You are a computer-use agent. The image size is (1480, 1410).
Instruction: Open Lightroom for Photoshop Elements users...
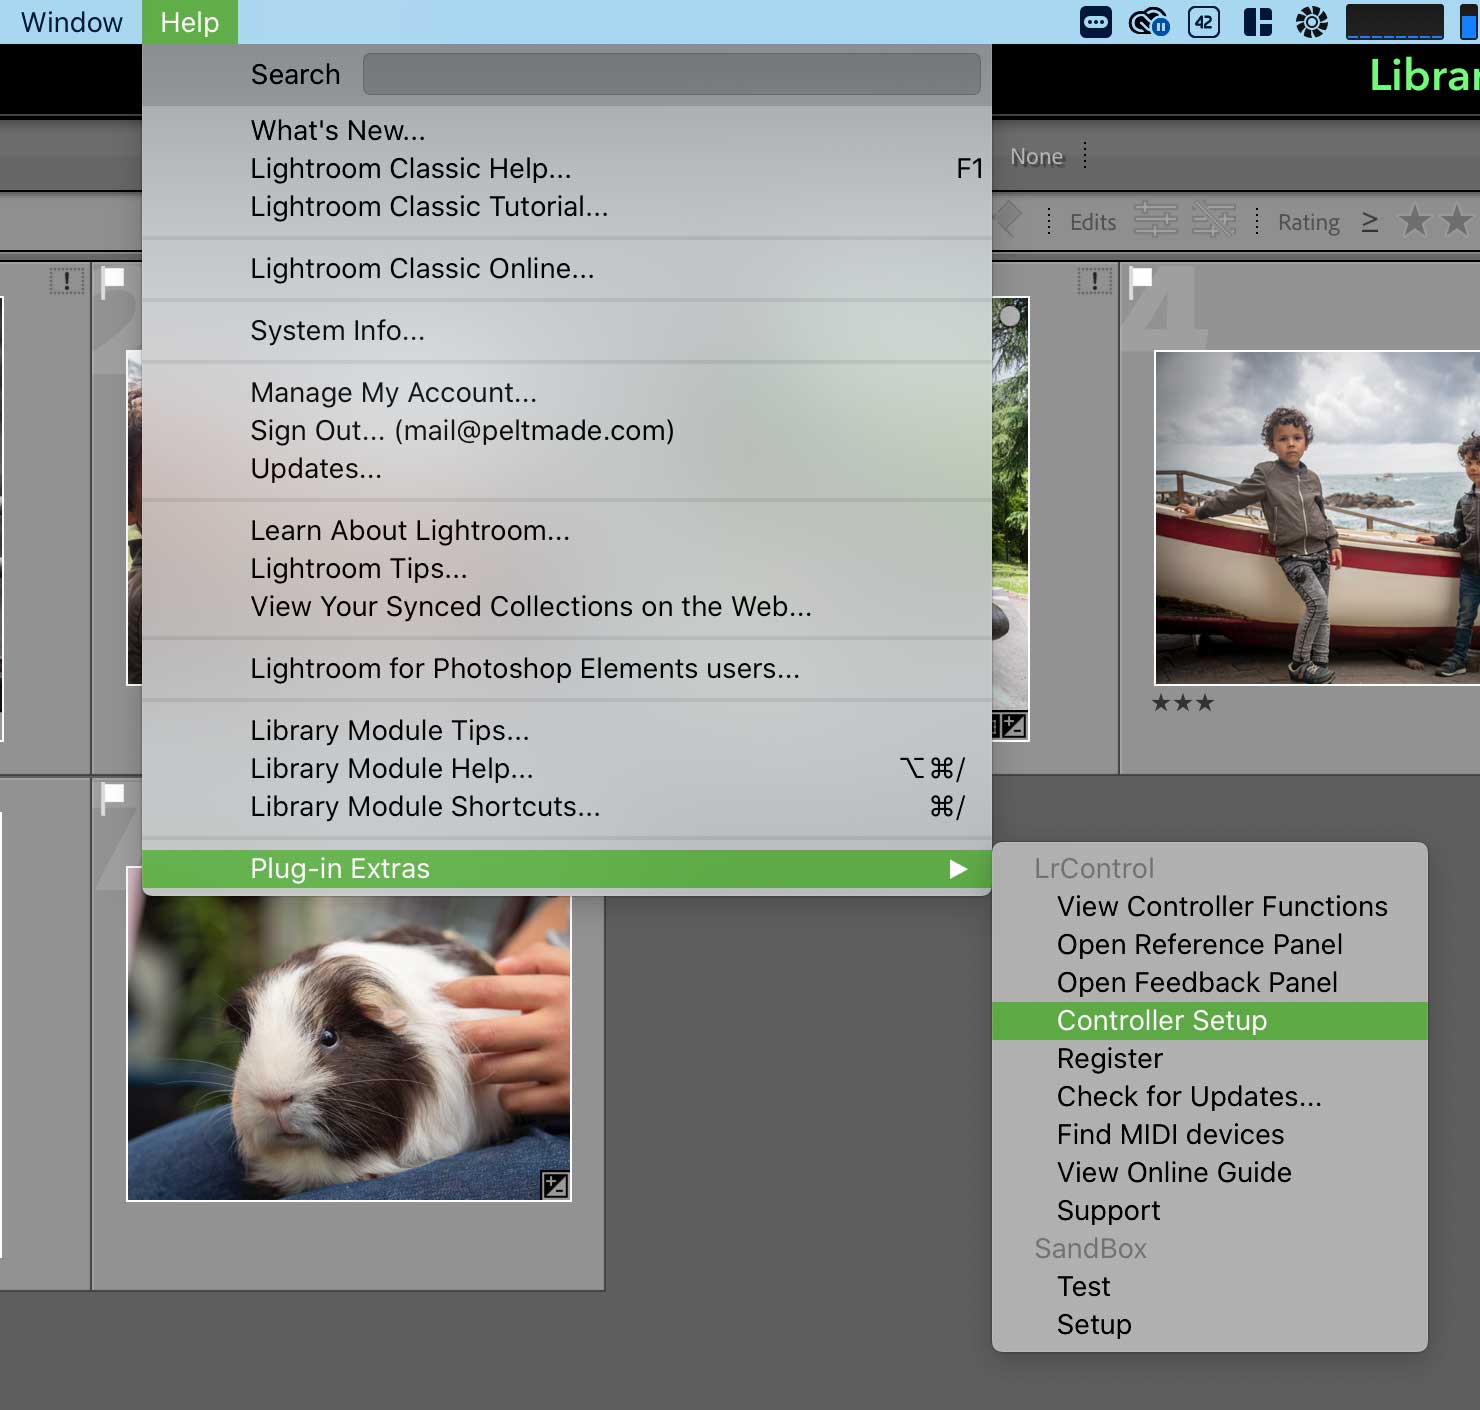(x=566, y=668)
